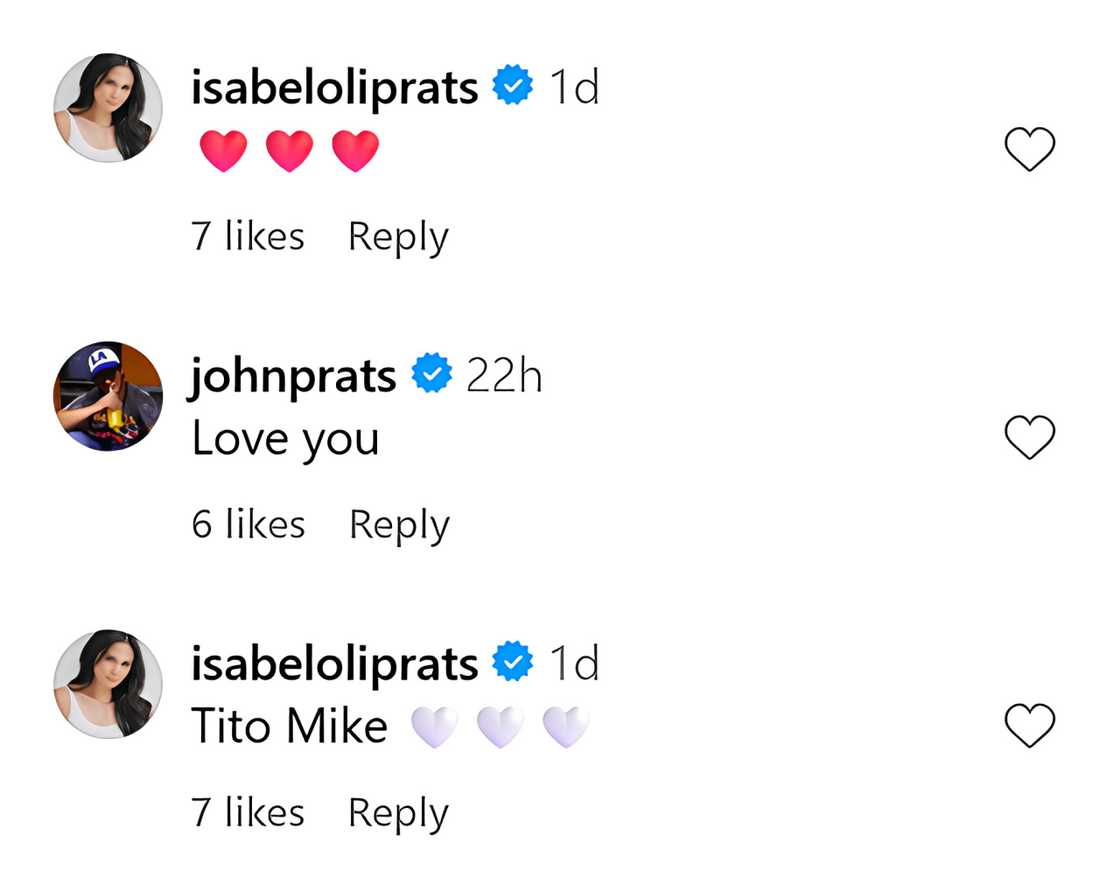
Task: Open the profile picture beside the "Tito Mike" comment
Action: 108,684
